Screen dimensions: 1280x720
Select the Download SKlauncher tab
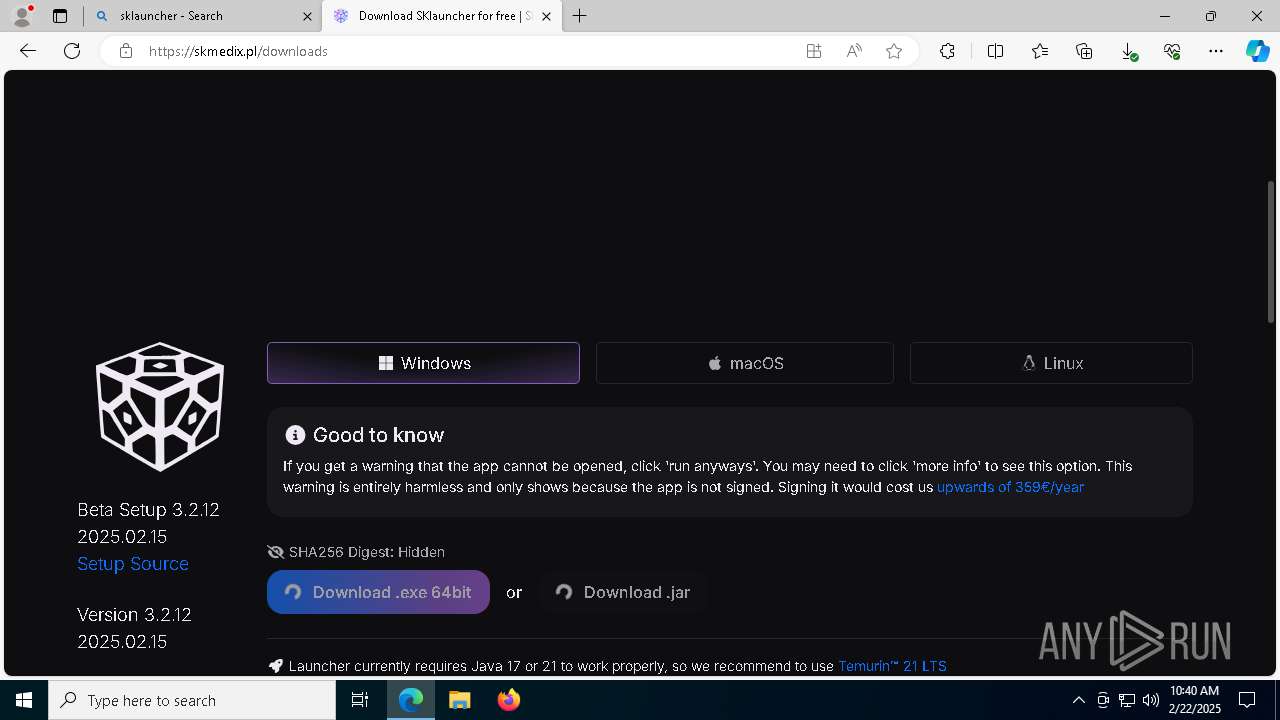tap(443, 16)
